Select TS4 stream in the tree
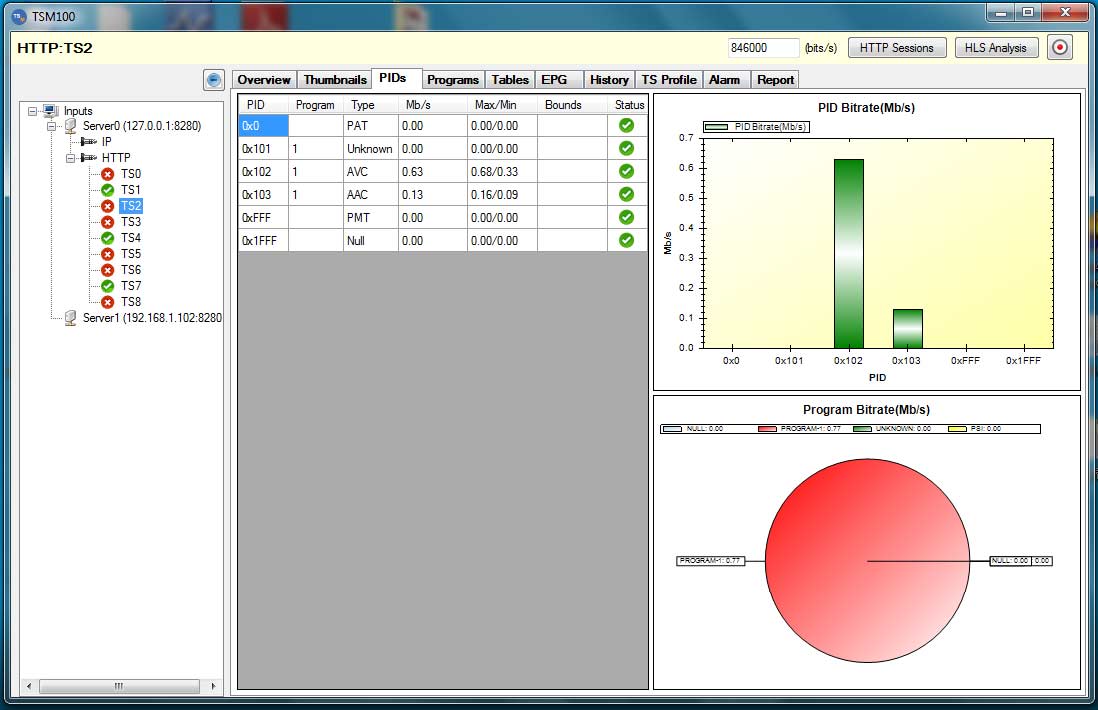1098x710 pixels. pos(130,238)
